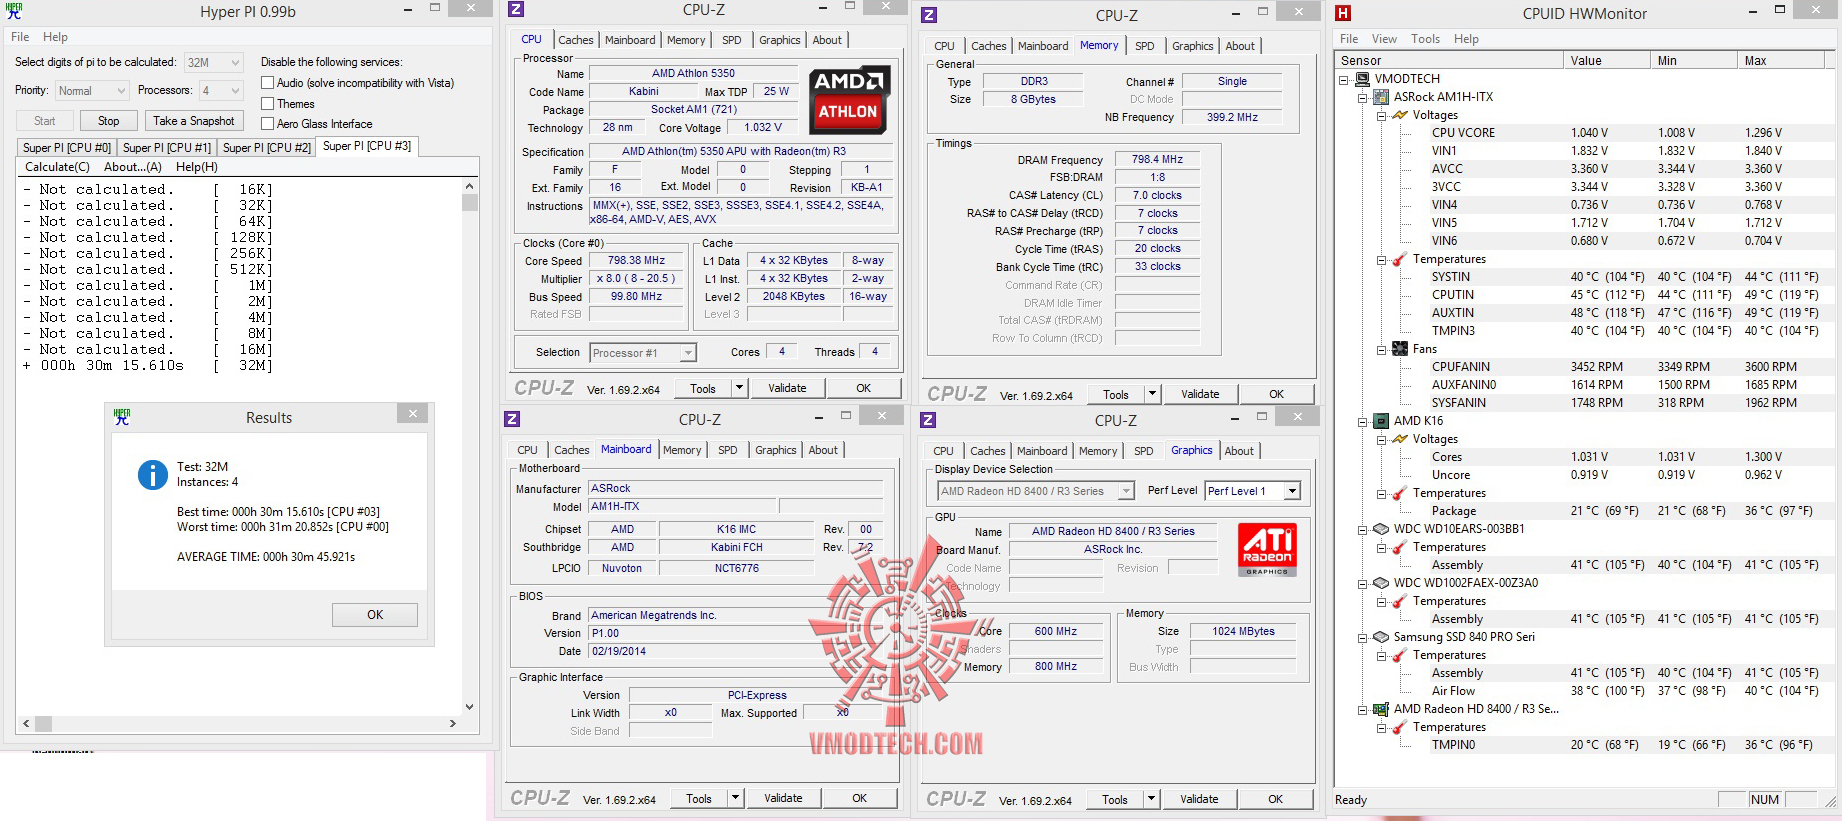1842x821 pixels.
Task: Collapse ASRock AM1H-ITX using its minus box
Action: (x=1363, y=98)
